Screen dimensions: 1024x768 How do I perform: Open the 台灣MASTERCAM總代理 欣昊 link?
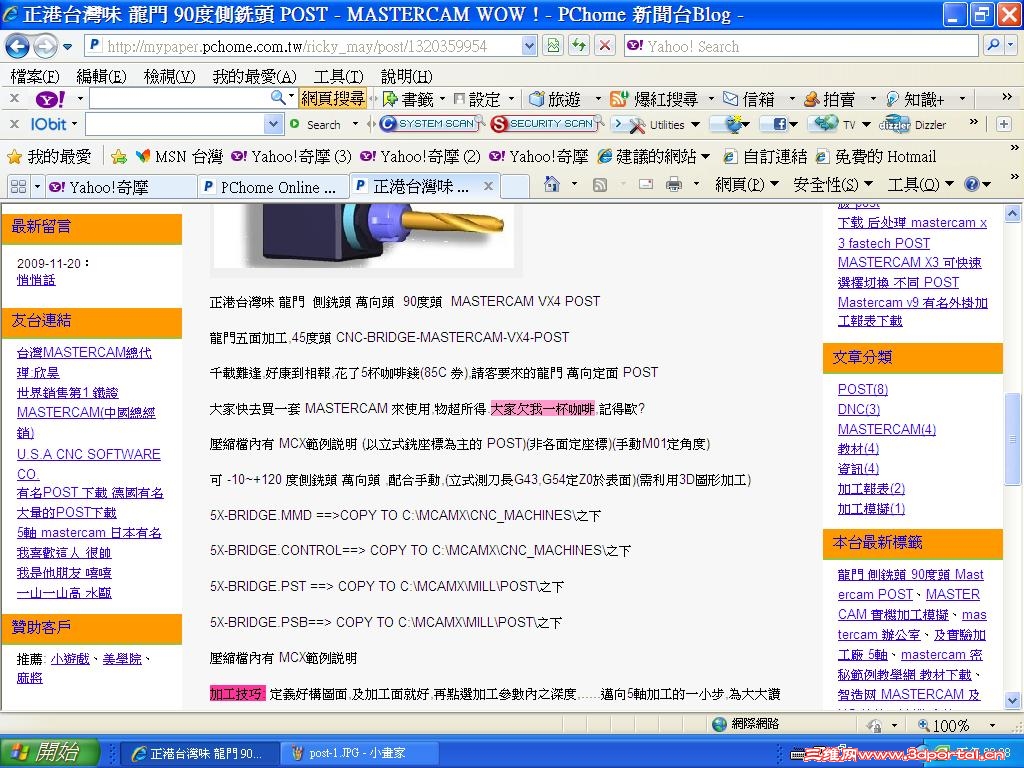coord(84,362)
